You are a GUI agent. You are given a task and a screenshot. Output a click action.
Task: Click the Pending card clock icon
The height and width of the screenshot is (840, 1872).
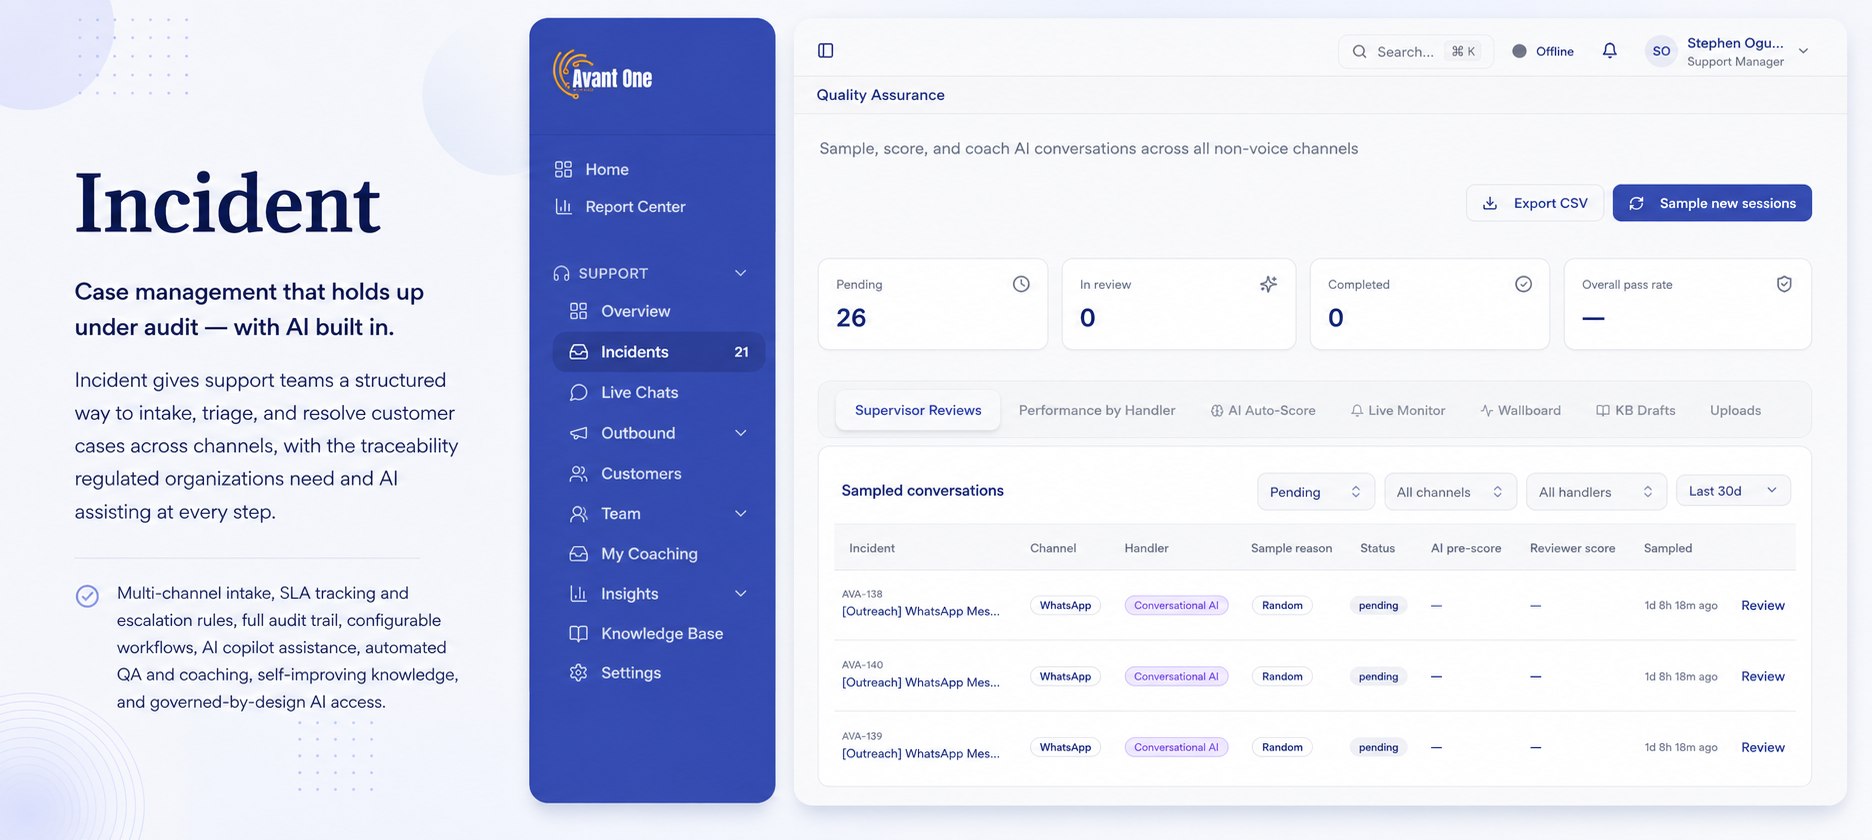tap(1021, 284)
